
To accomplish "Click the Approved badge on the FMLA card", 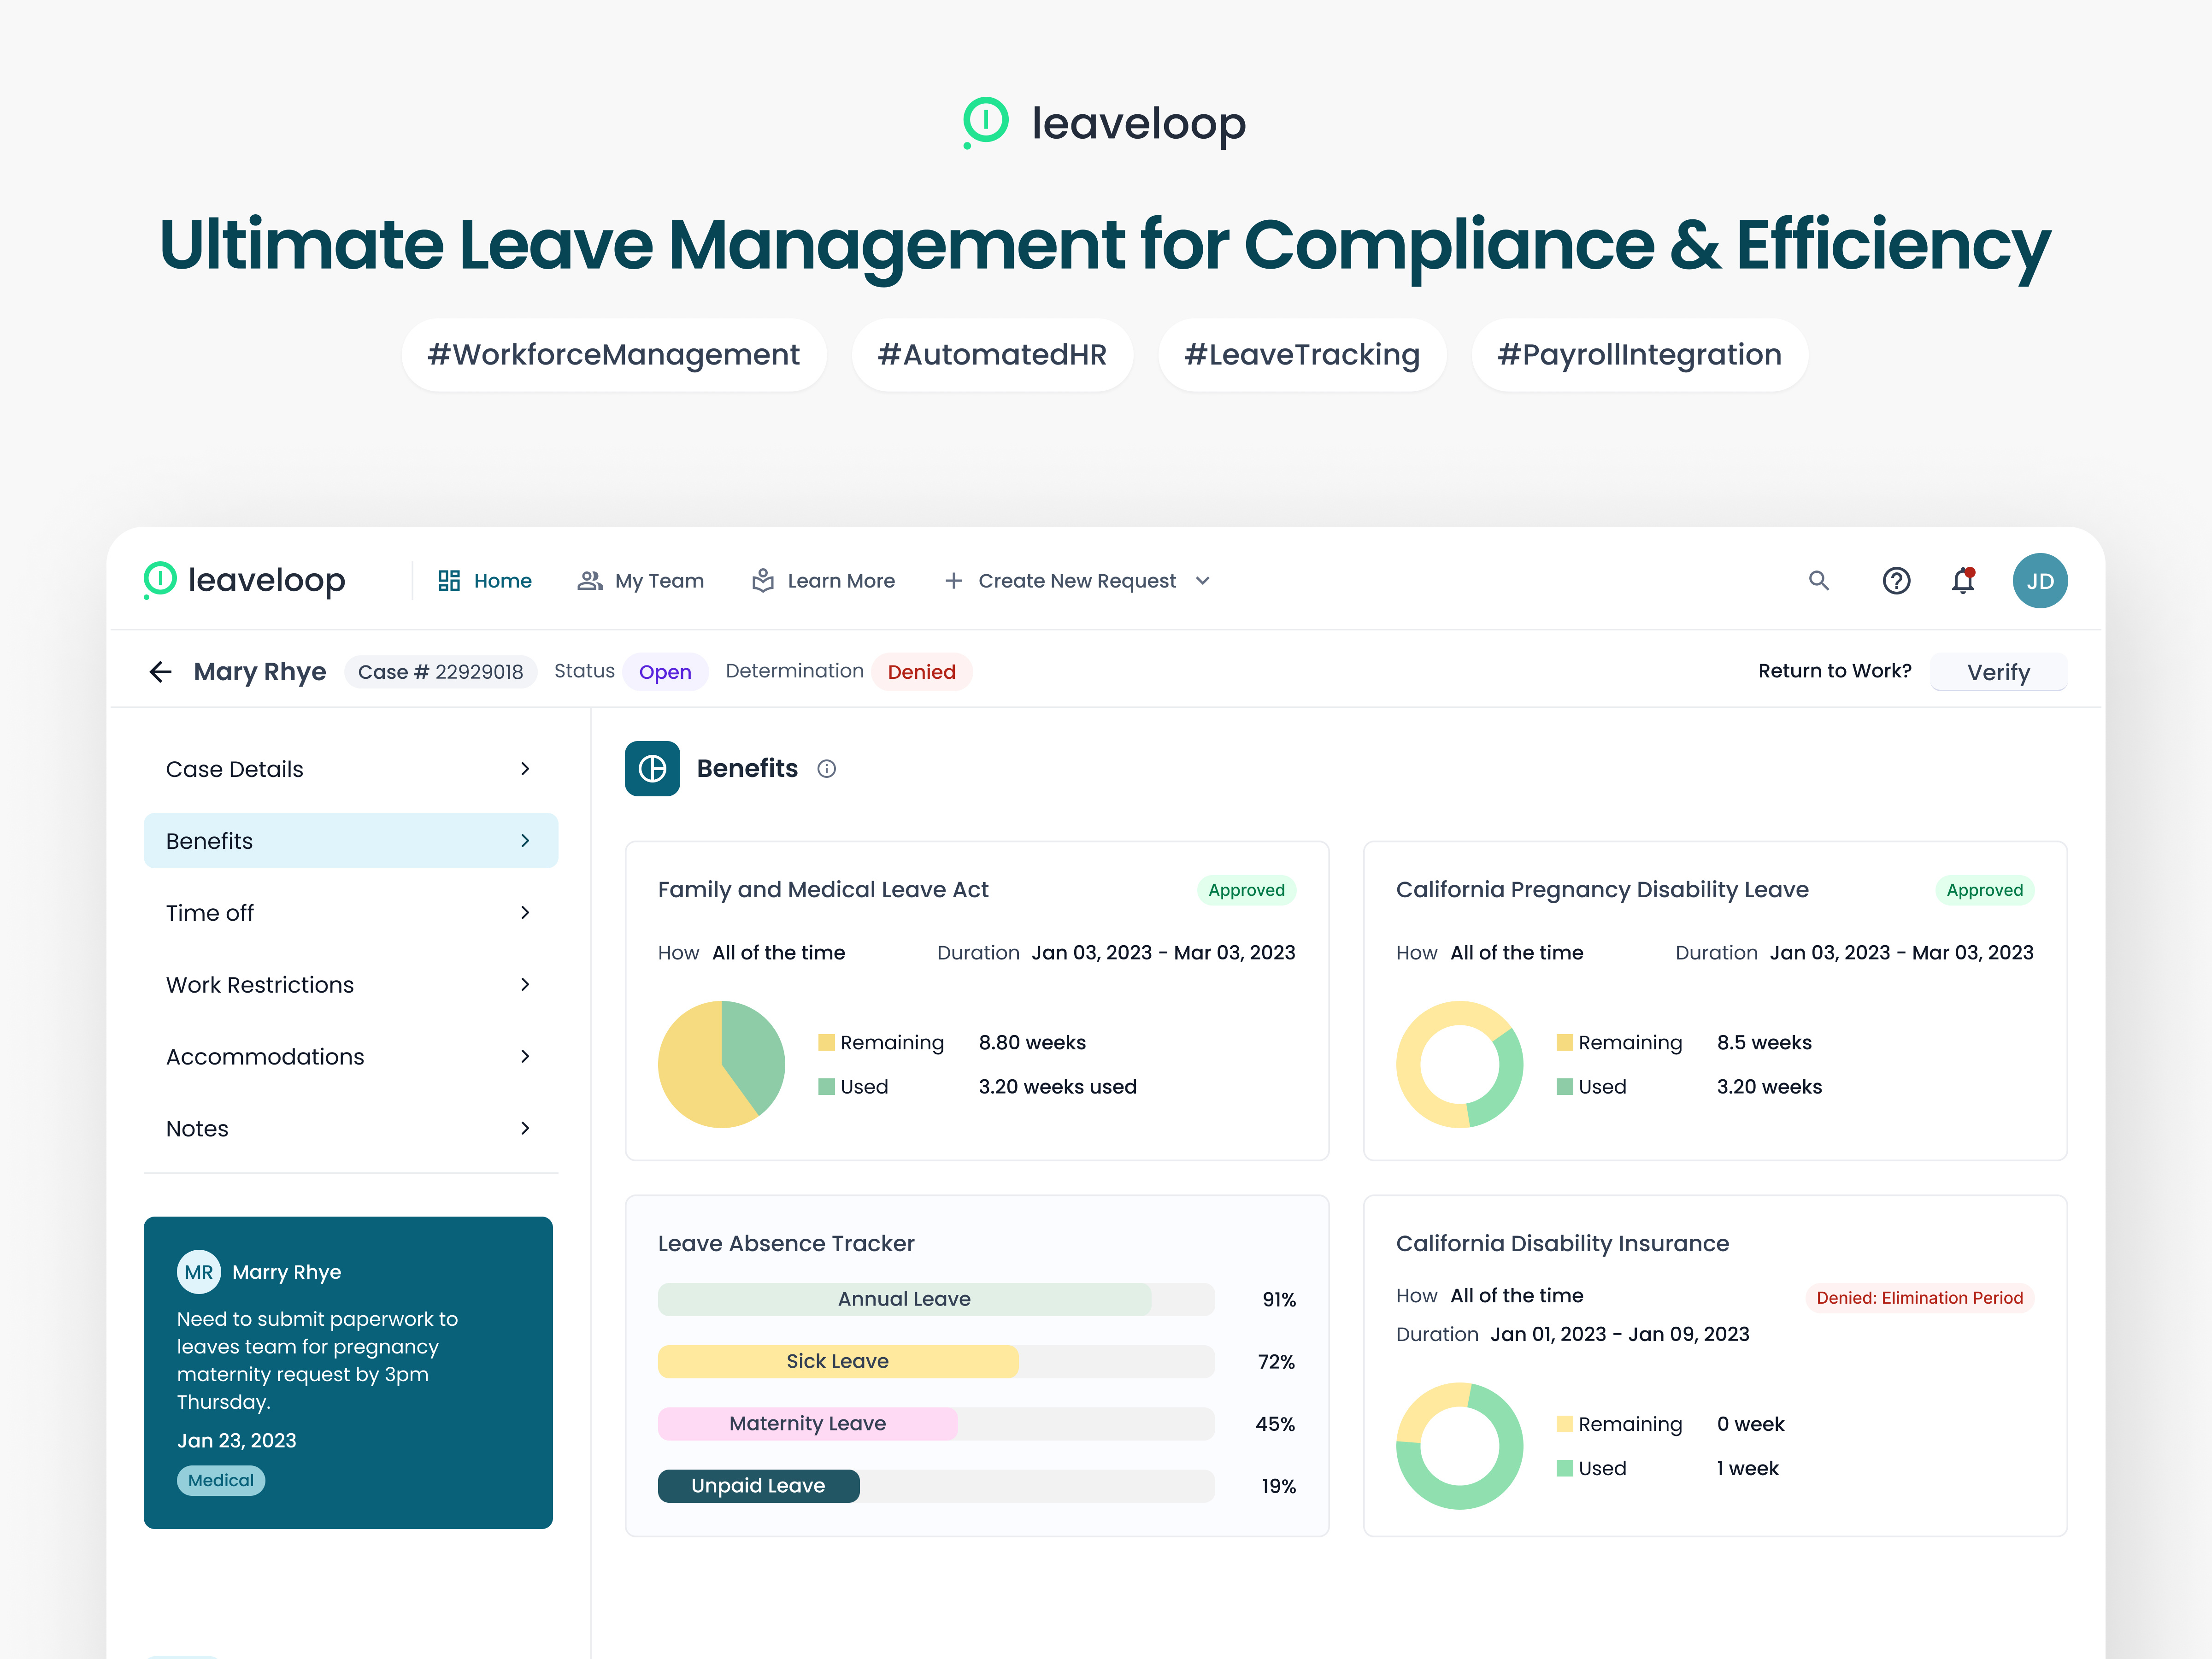I will click(1246, 890).
